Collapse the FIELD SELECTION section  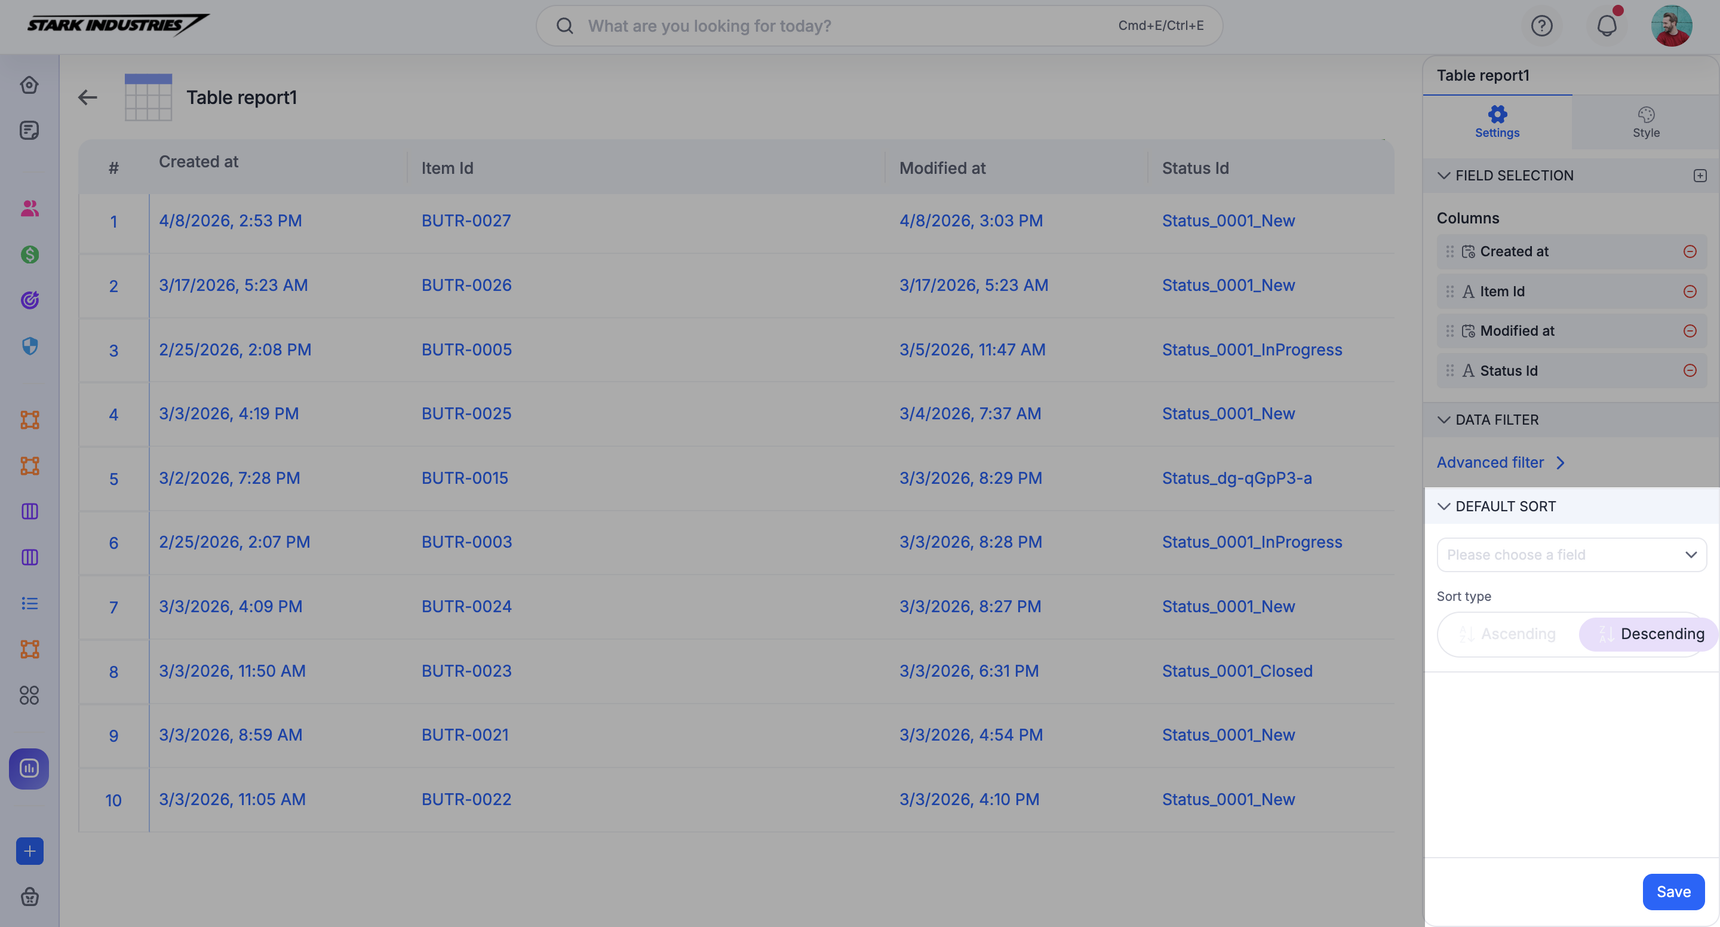1443,176
